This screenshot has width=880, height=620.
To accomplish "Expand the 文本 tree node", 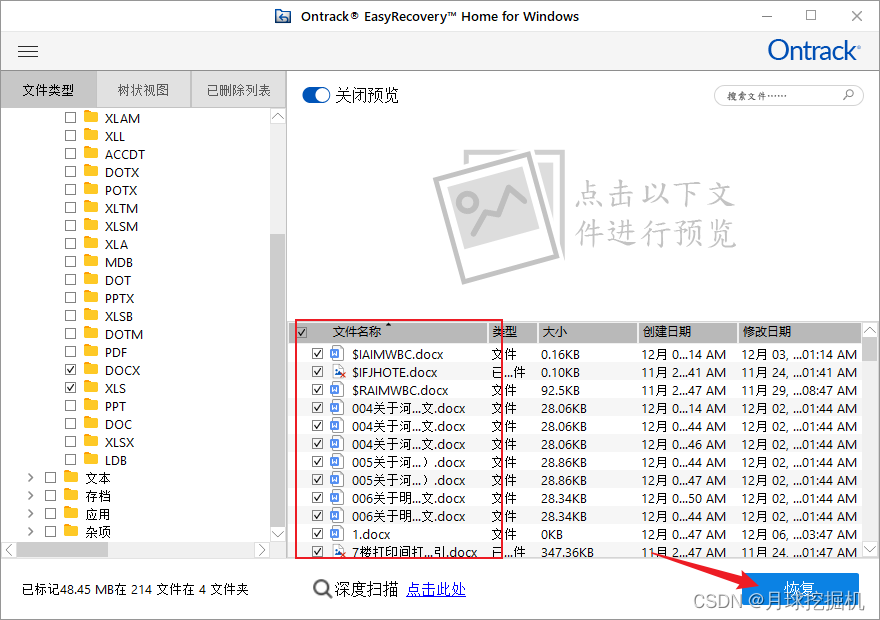I will tap(30, 477).
